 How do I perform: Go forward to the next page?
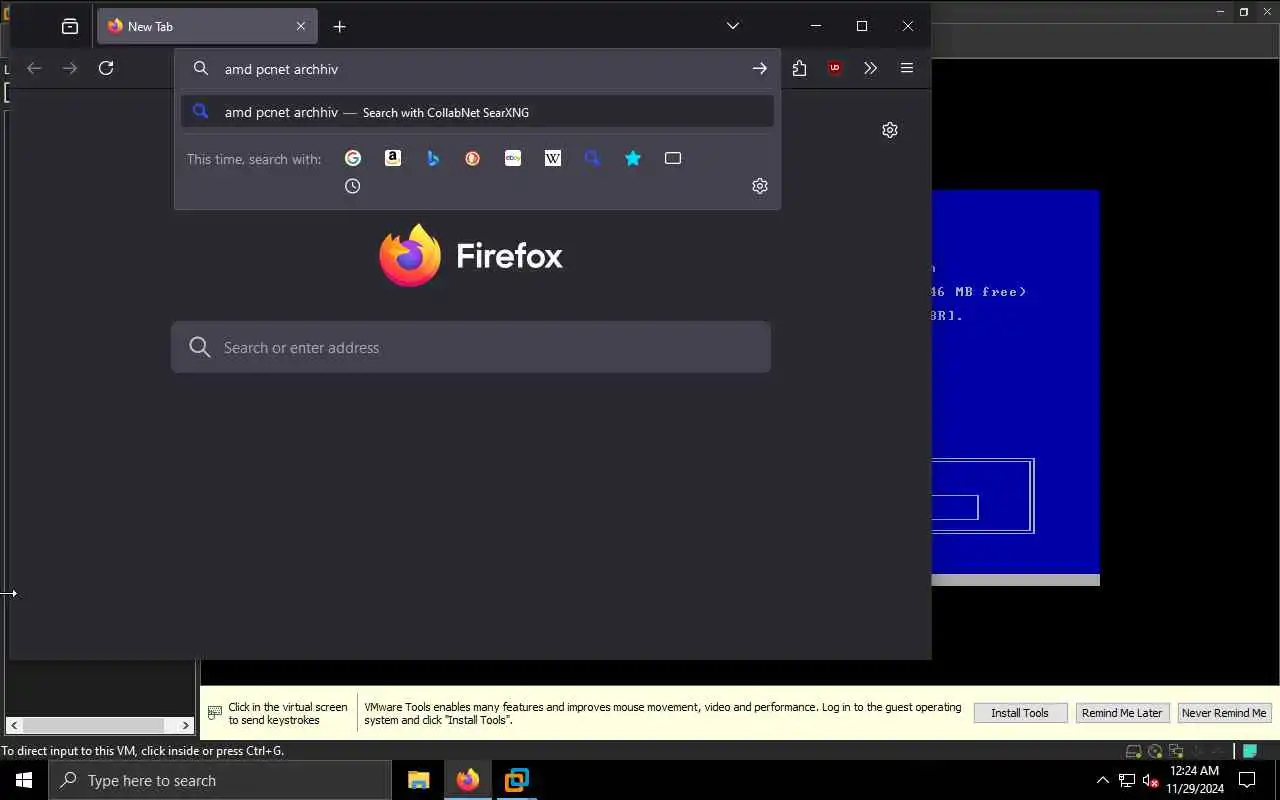tap(70, 68)
